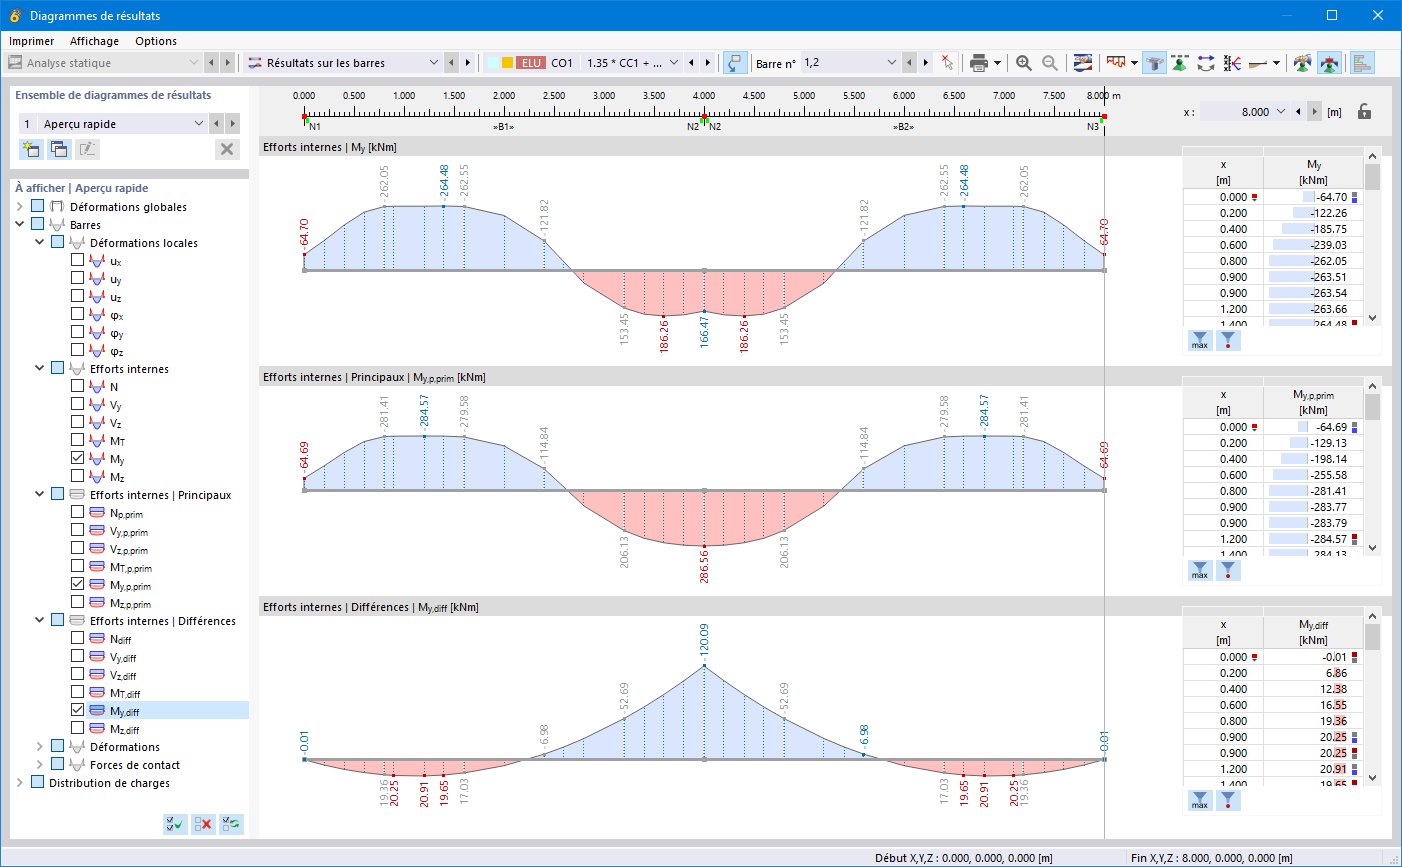Go to previous load combination with the left arrow
Image resolution: width=1402 pixels, height=867 pixels.
tap(691, 63)
